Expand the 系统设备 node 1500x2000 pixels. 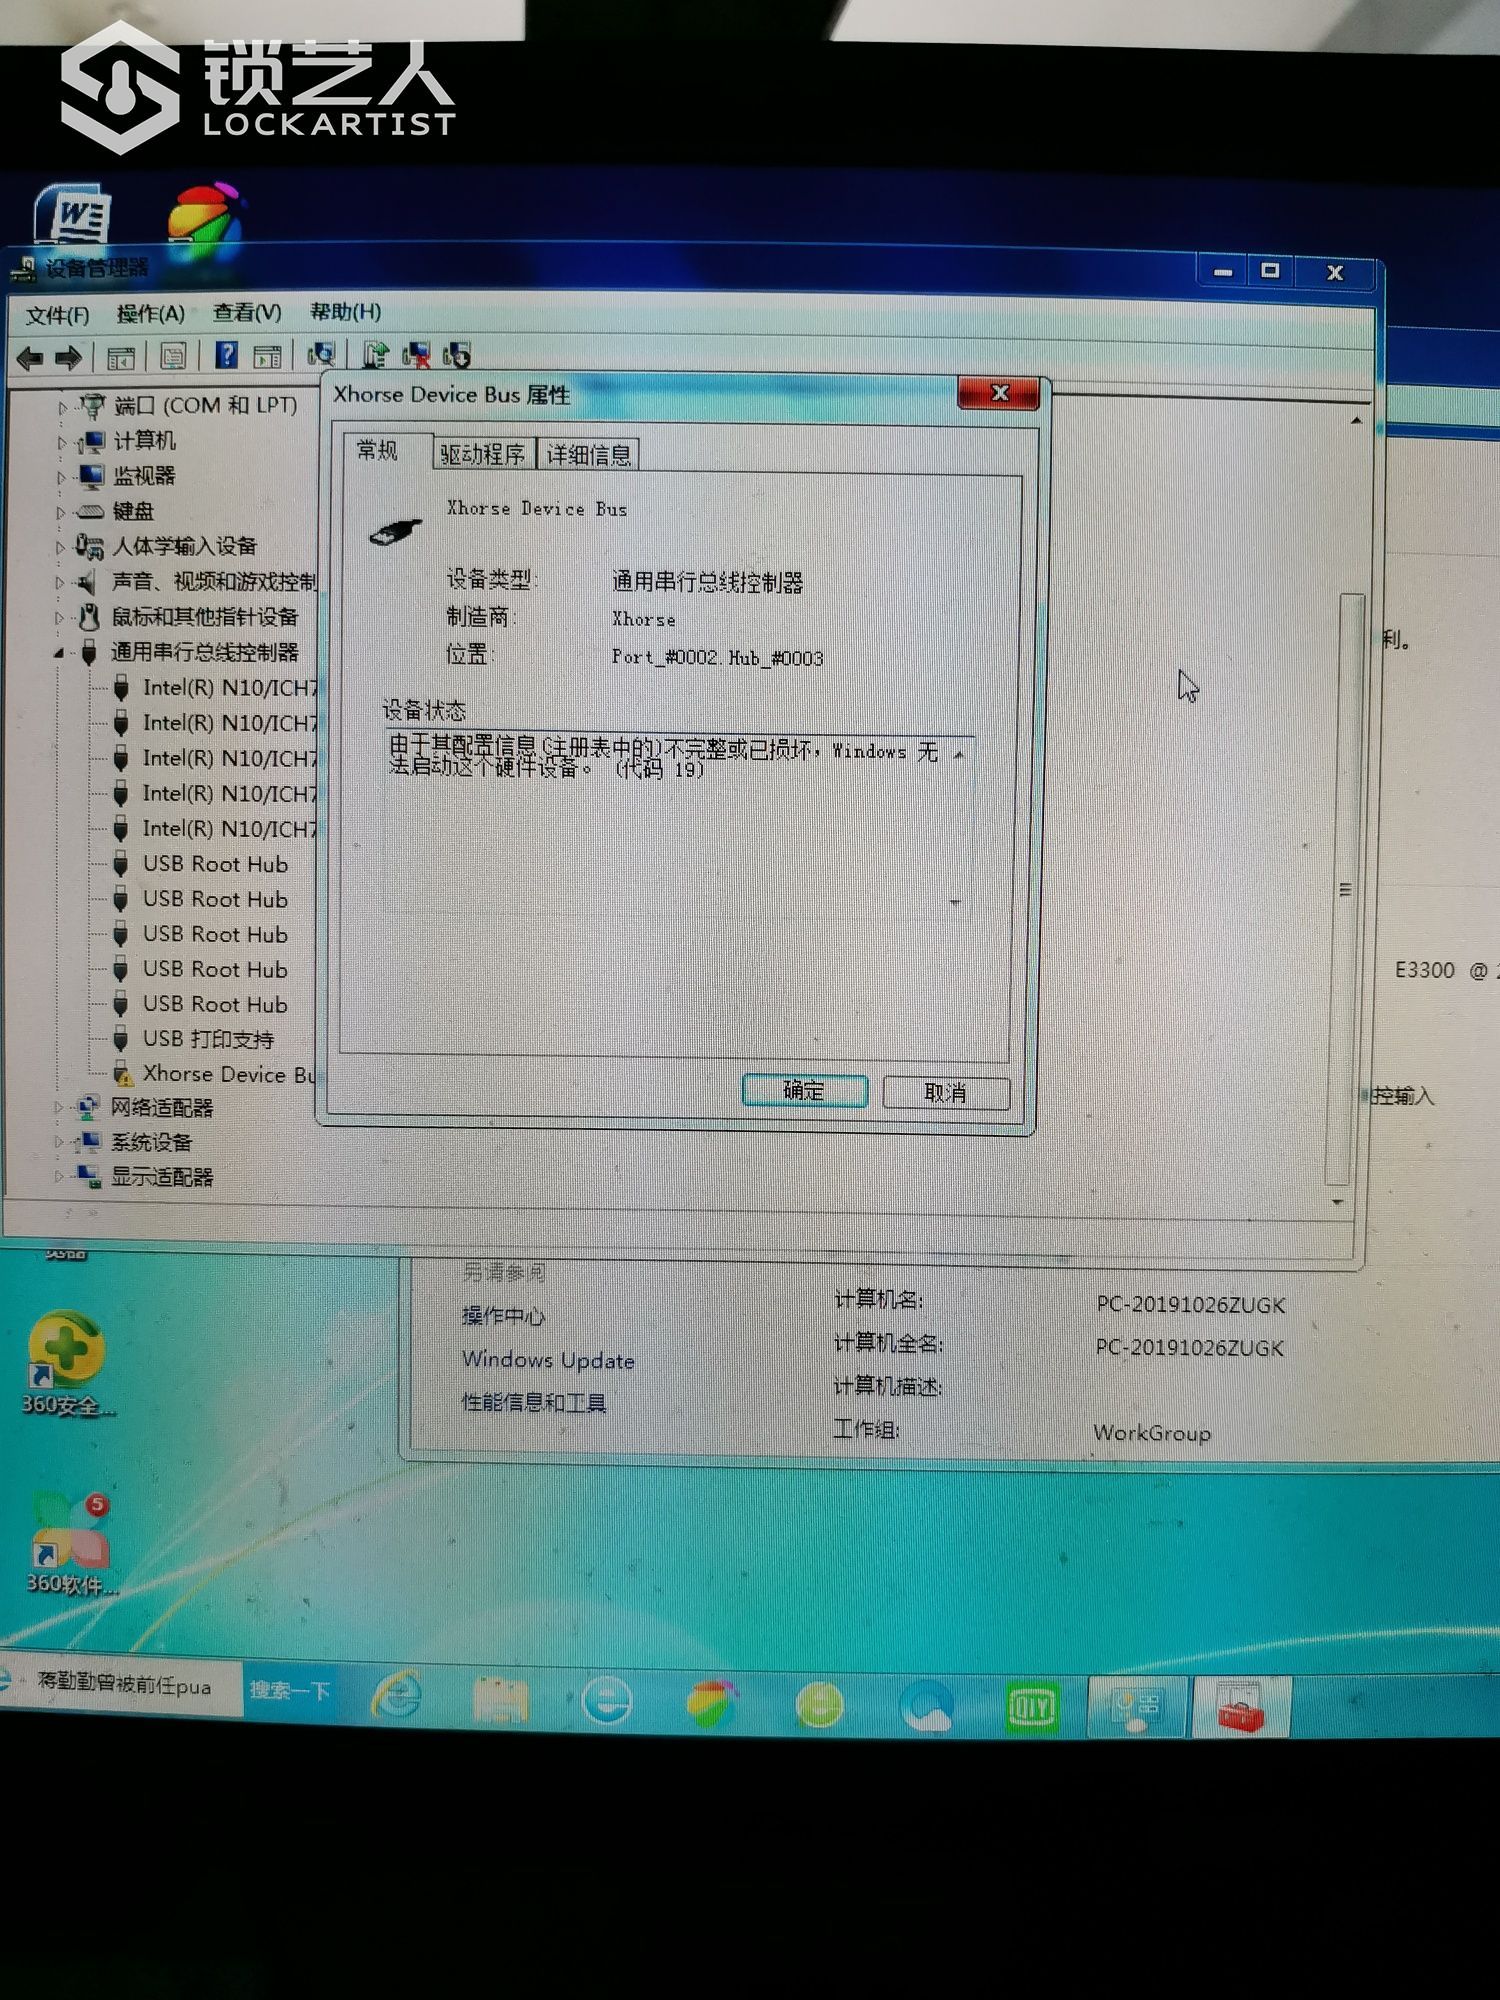(x=59, y=1141)
